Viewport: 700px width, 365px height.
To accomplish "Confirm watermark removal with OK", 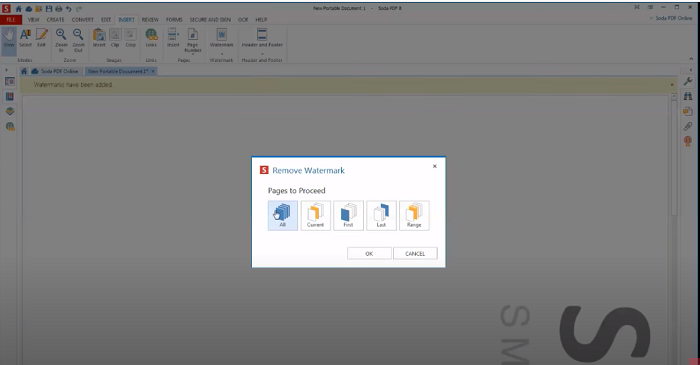I will [369, 253].
